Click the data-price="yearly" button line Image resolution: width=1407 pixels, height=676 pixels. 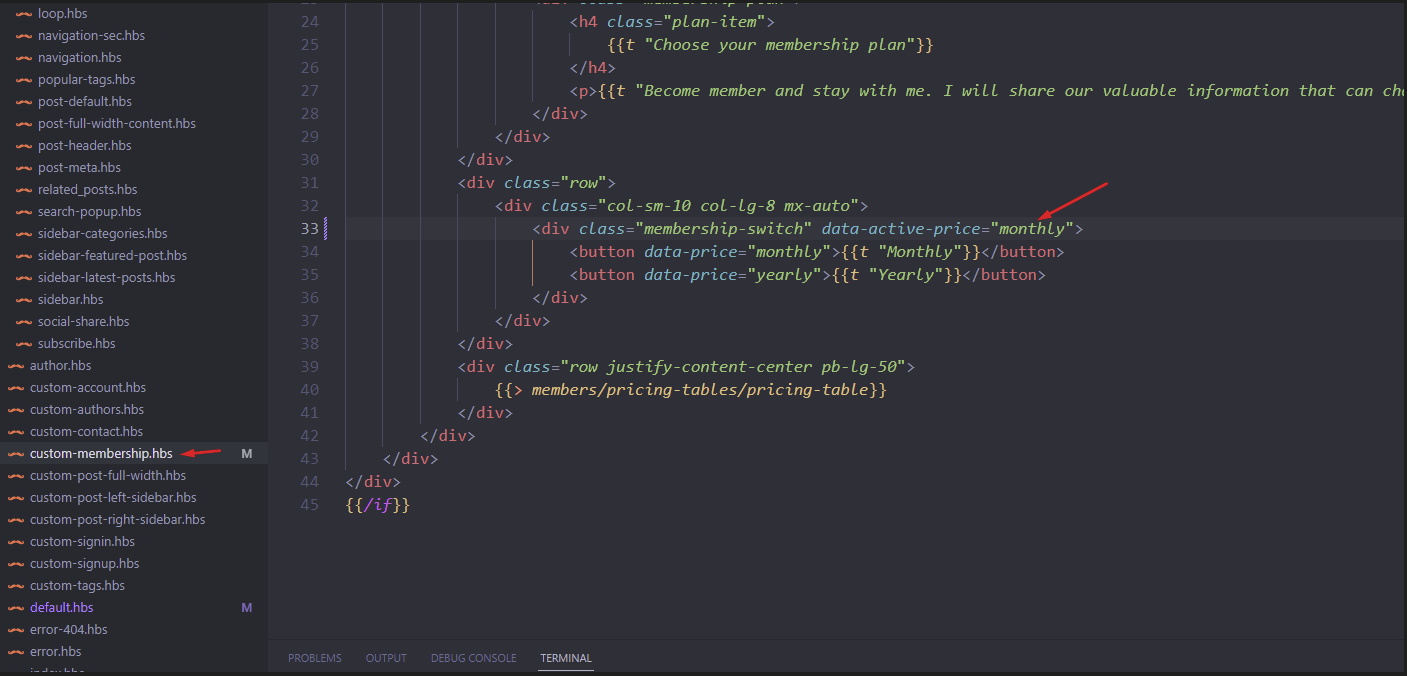[807, 274]
